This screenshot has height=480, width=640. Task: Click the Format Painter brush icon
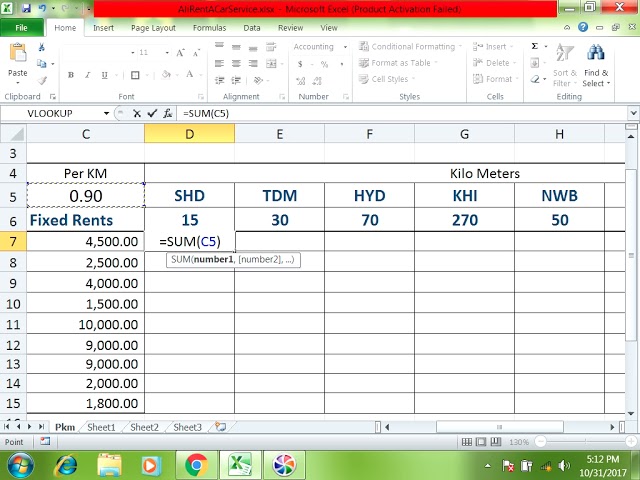(x=42, y=80)
